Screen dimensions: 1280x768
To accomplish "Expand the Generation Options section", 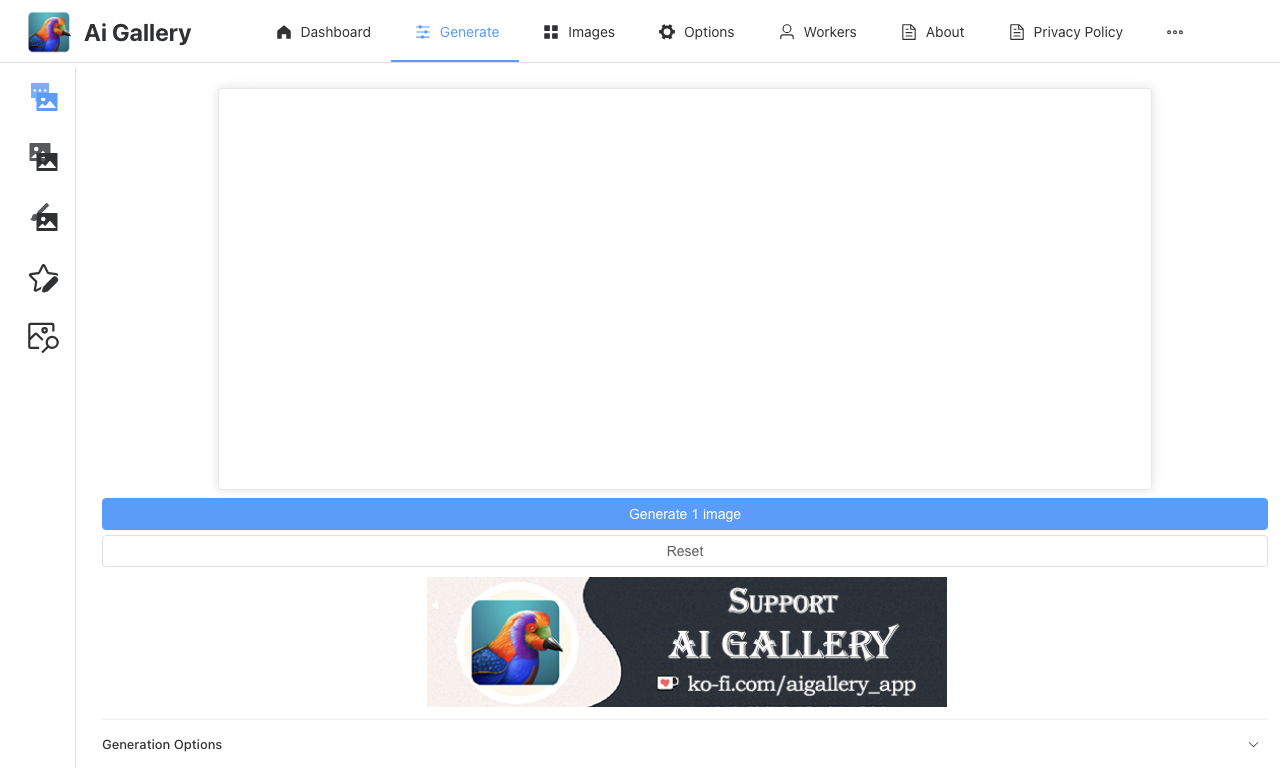I will click(x=685, y=745).
